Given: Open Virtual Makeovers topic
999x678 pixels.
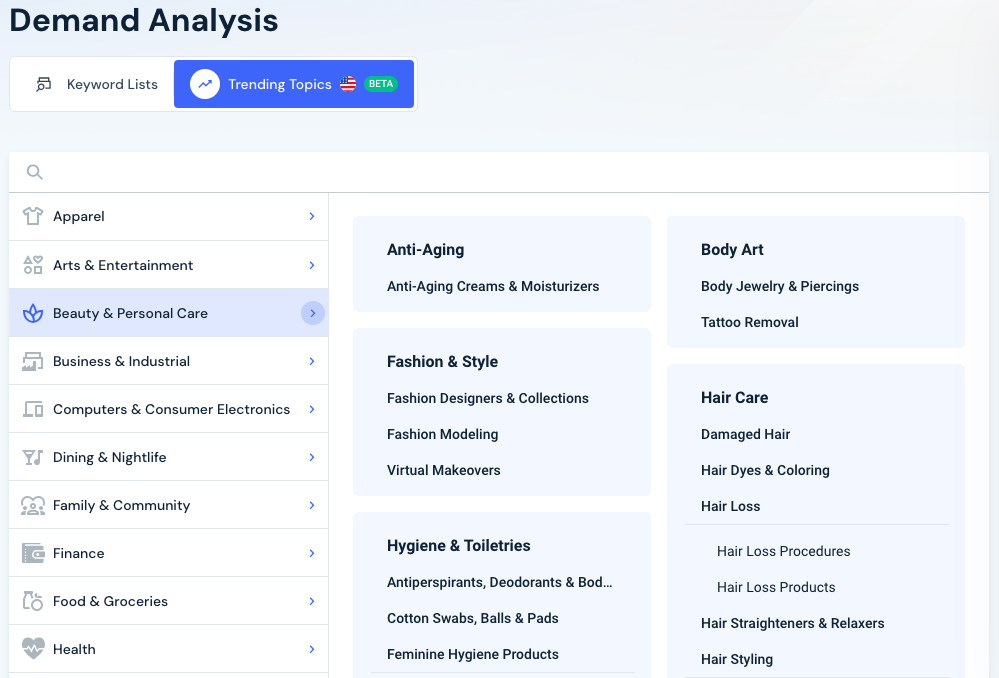Looking at the screenshot, I should [443, 470].
